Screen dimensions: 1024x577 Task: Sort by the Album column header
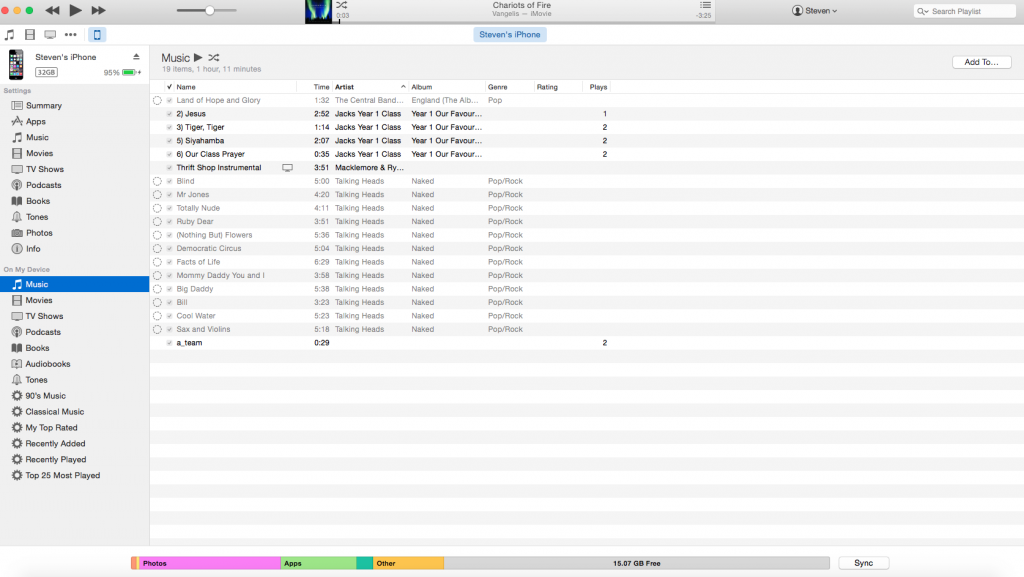pyautogui.click(x=422, y=87)
